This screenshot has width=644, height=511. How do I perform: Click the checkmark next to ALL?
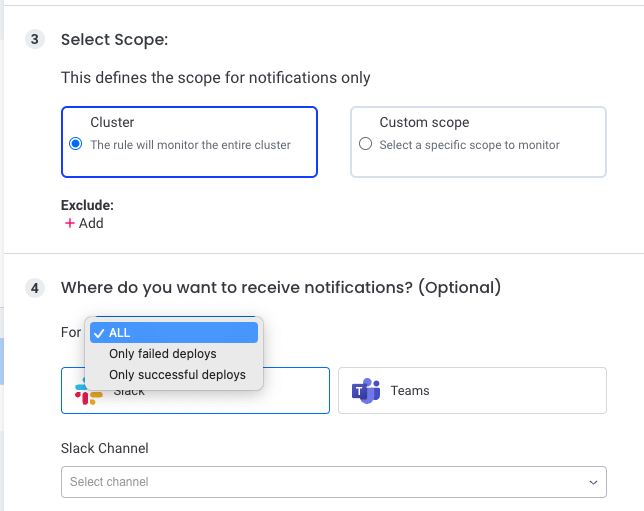(x=99, y=333)
